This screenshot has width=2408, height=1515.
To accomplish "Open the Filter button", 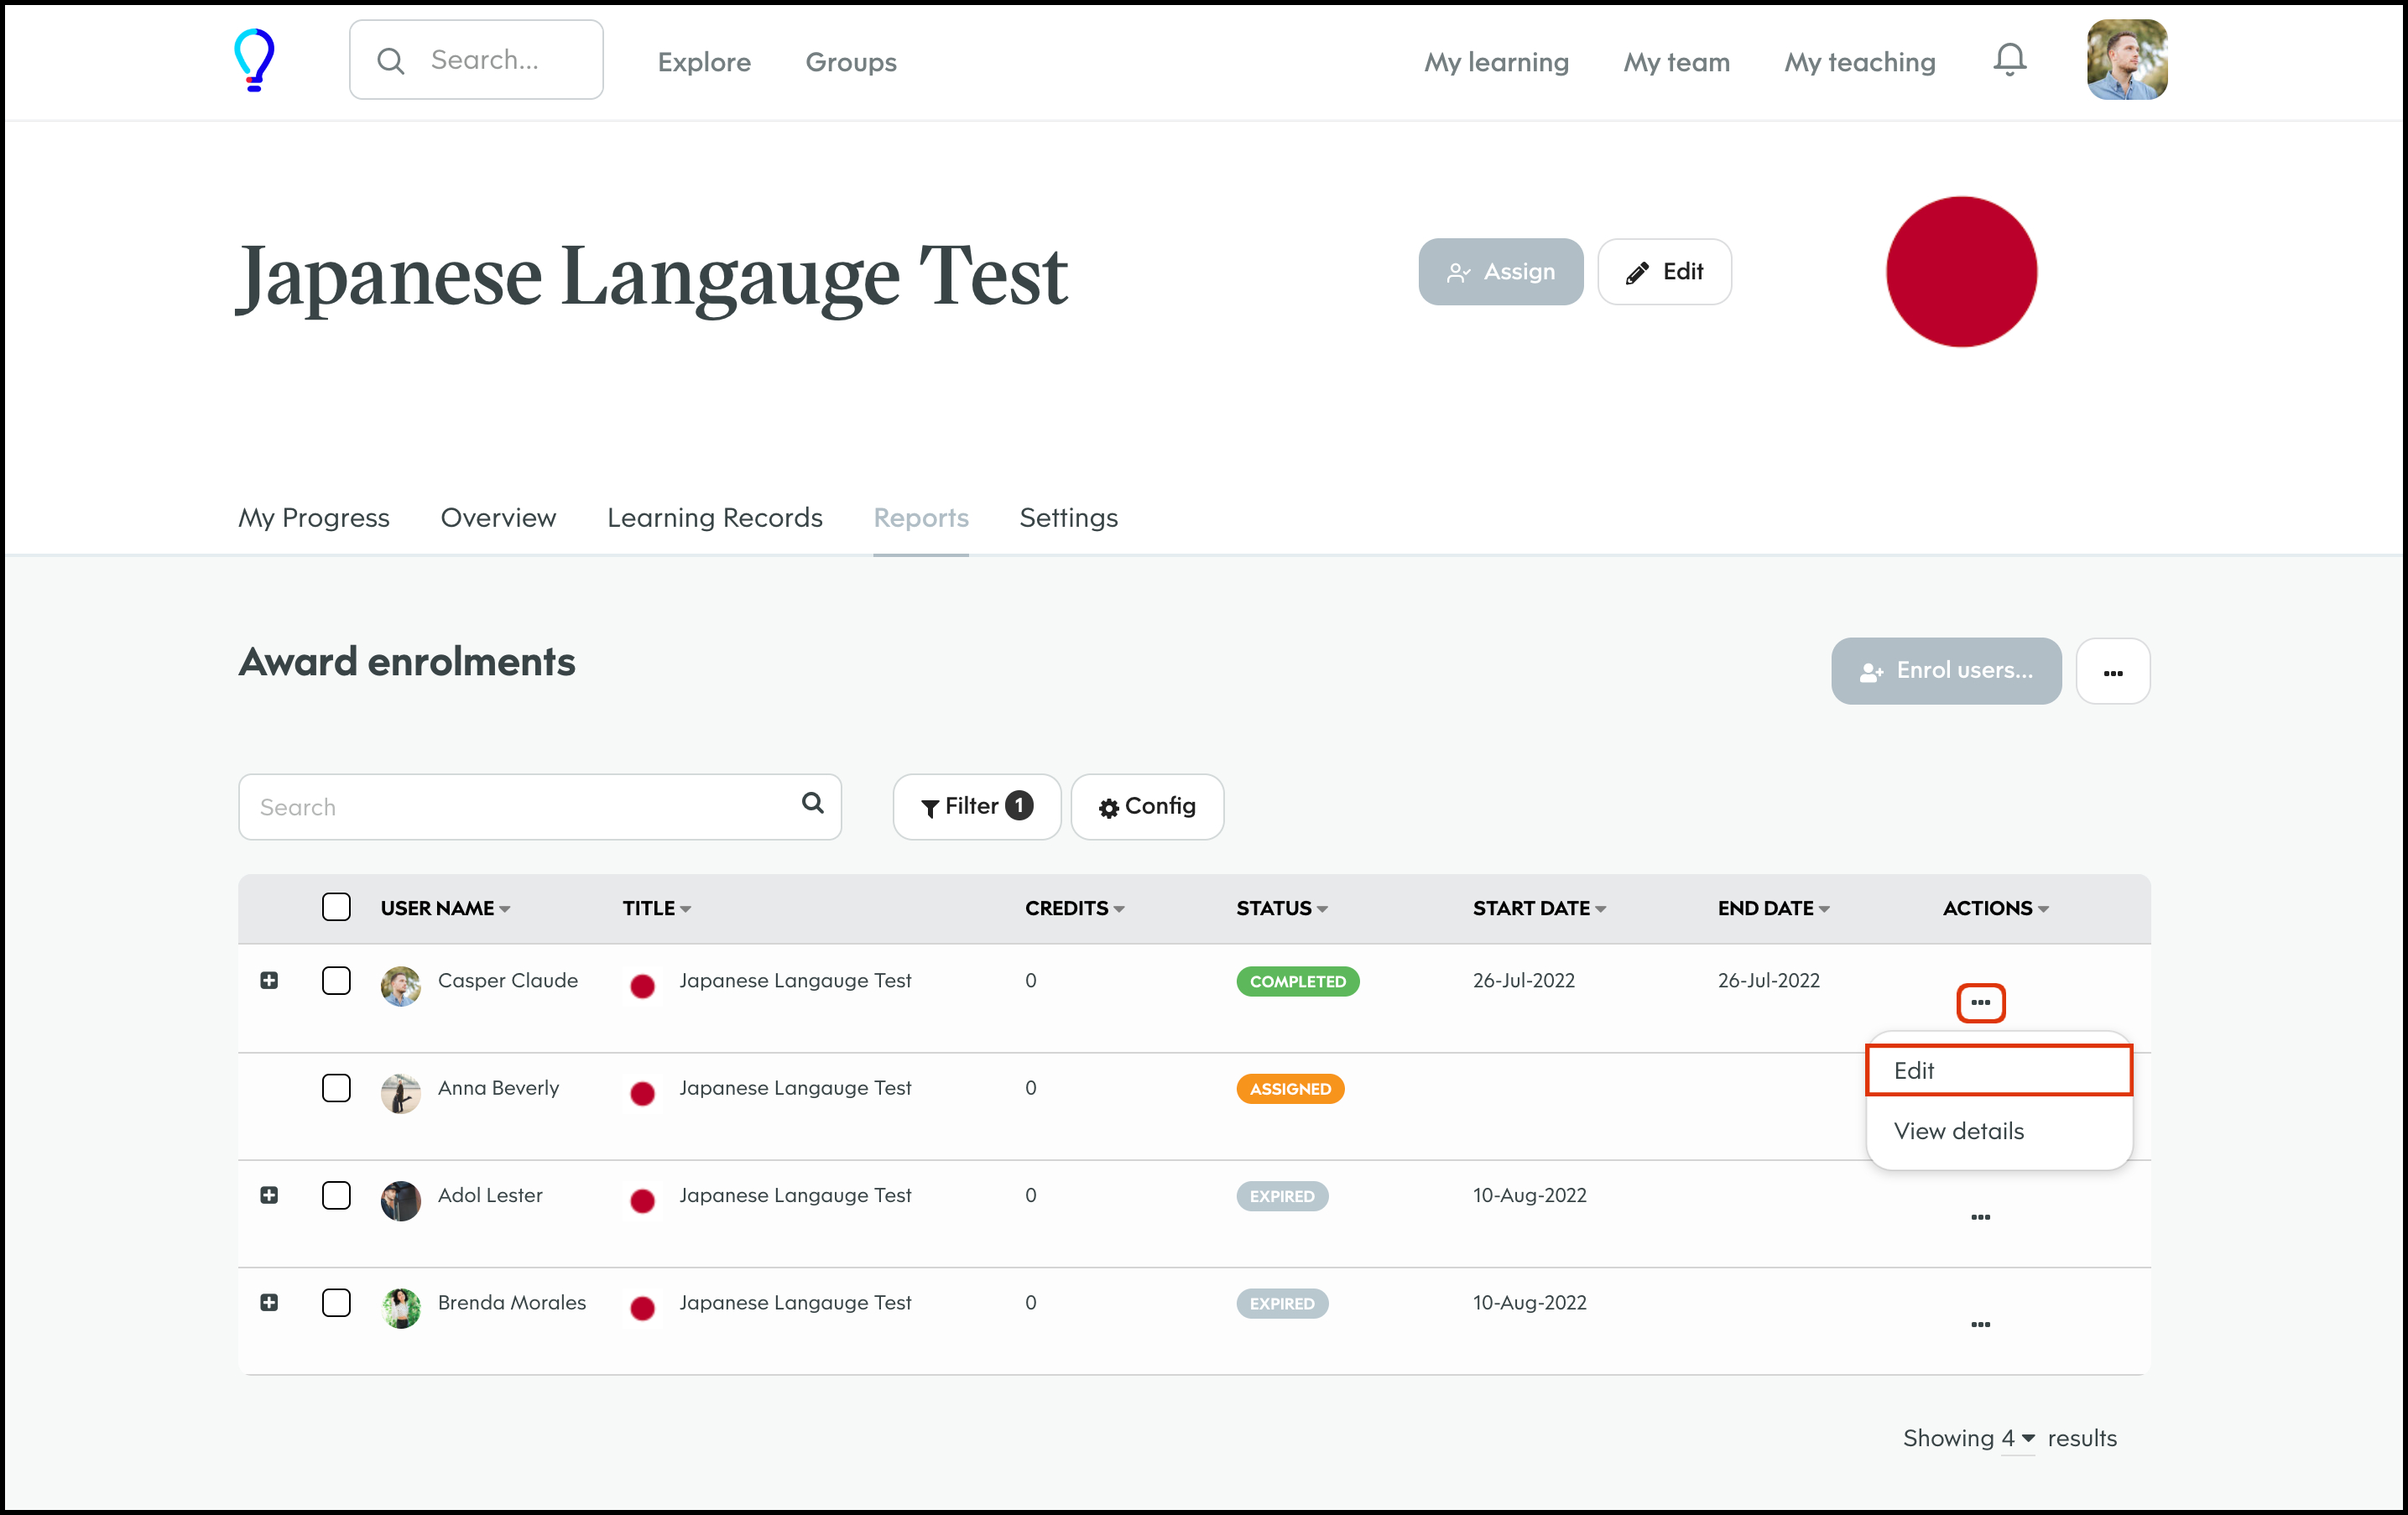I will (976, 806).
